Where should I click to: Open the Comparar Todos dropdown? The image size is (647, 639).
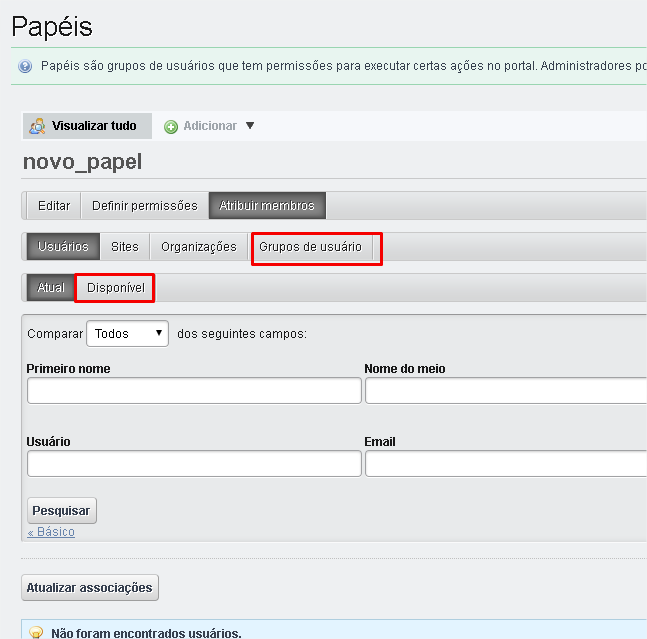[x=127, y=334]
